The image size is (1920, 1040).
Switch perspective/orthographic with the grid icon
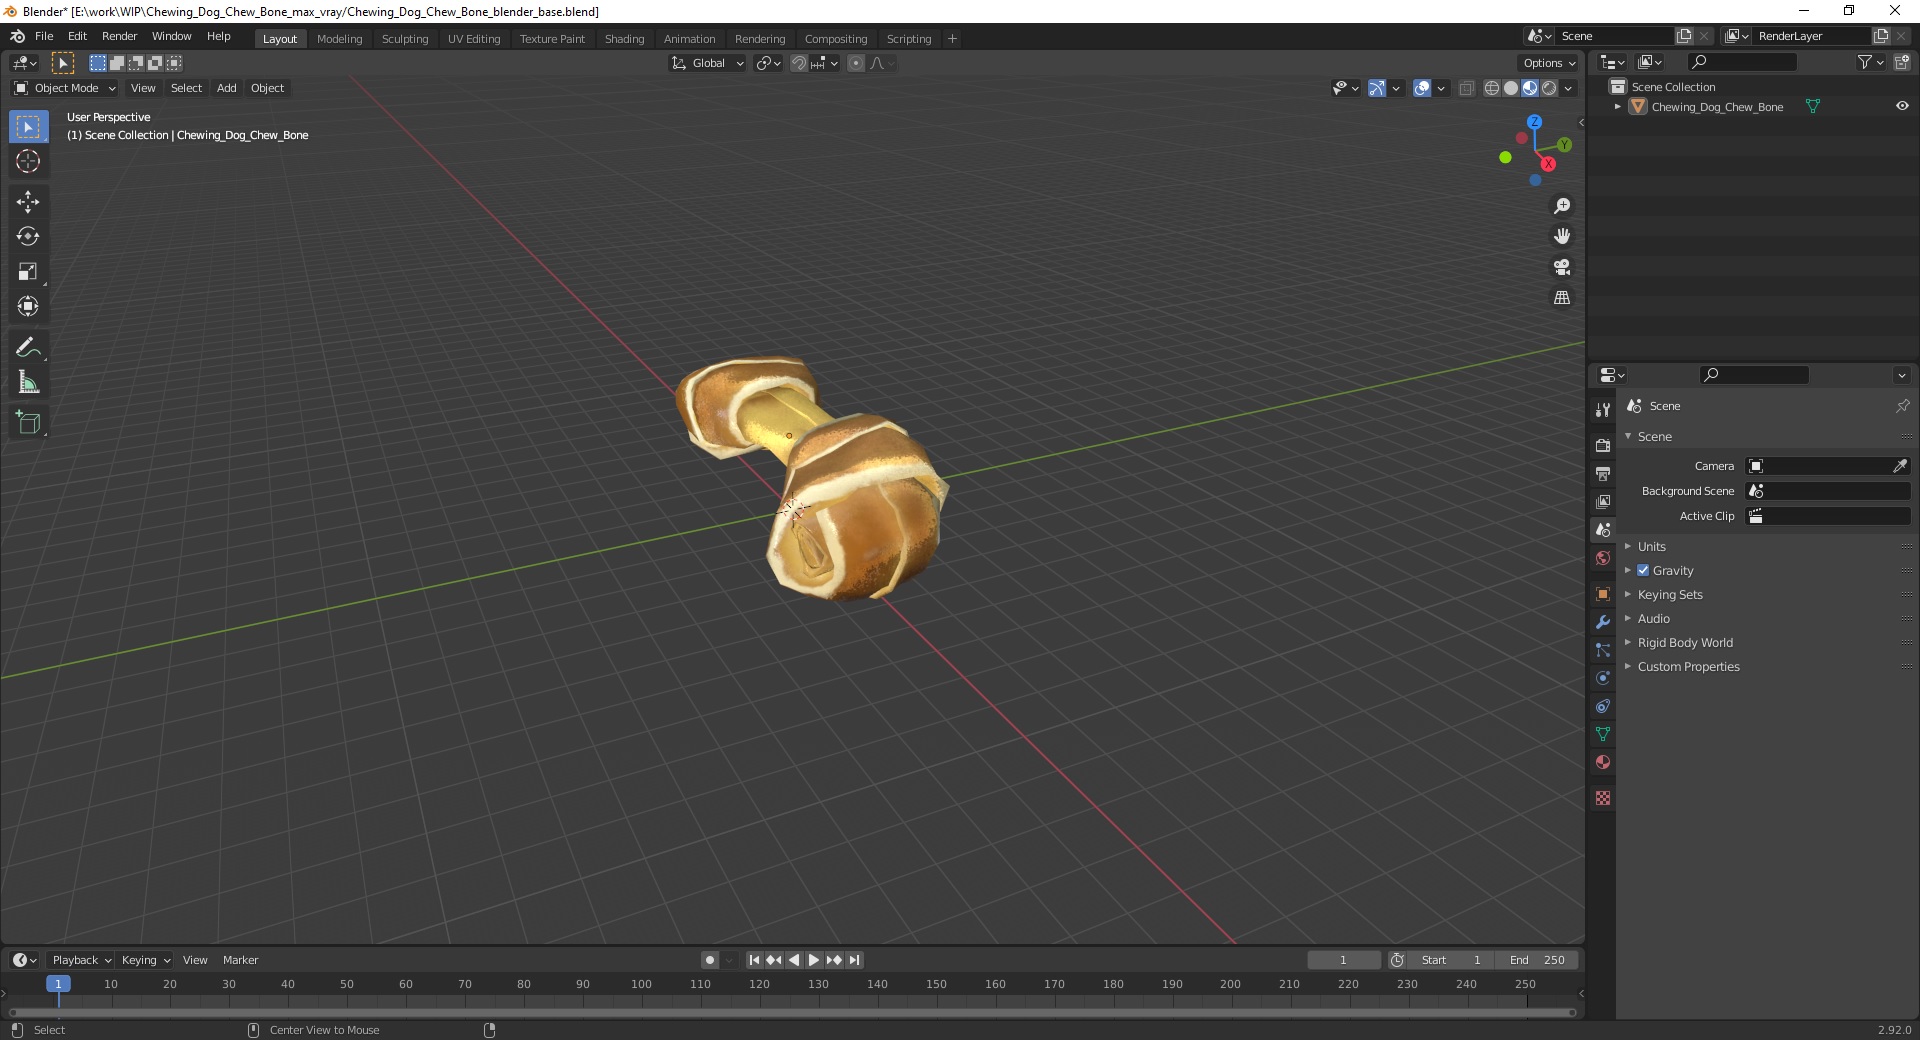pos(1562,298)
